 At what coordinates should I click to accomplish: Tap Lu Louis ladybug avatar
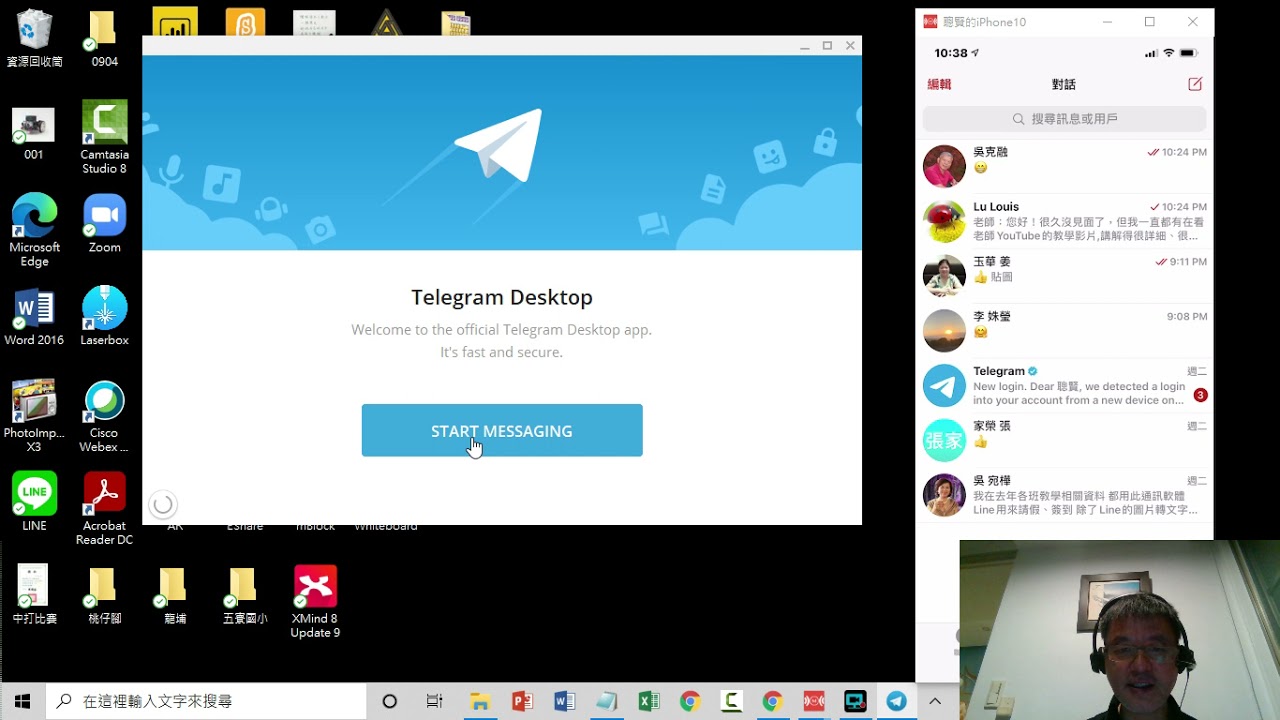tap(944, 221)
